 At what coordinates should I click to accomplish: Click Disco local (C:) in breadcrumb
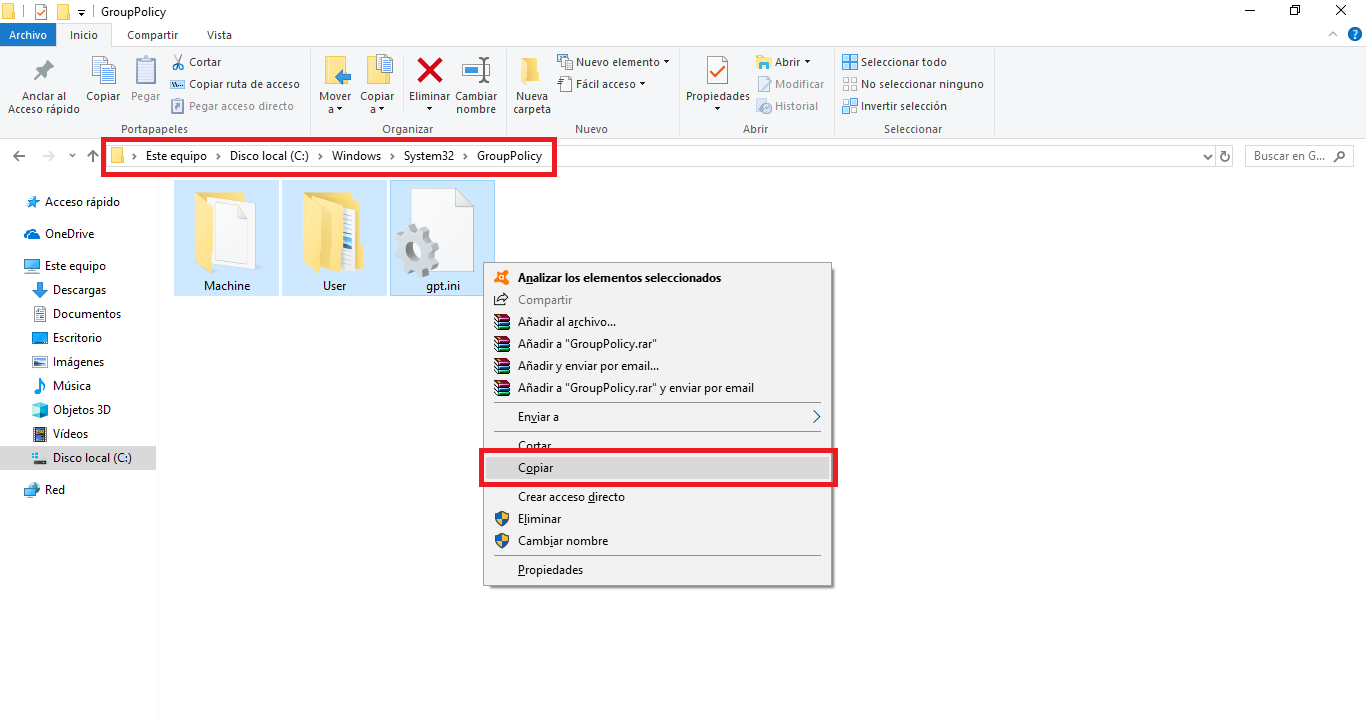coord(269,156)
